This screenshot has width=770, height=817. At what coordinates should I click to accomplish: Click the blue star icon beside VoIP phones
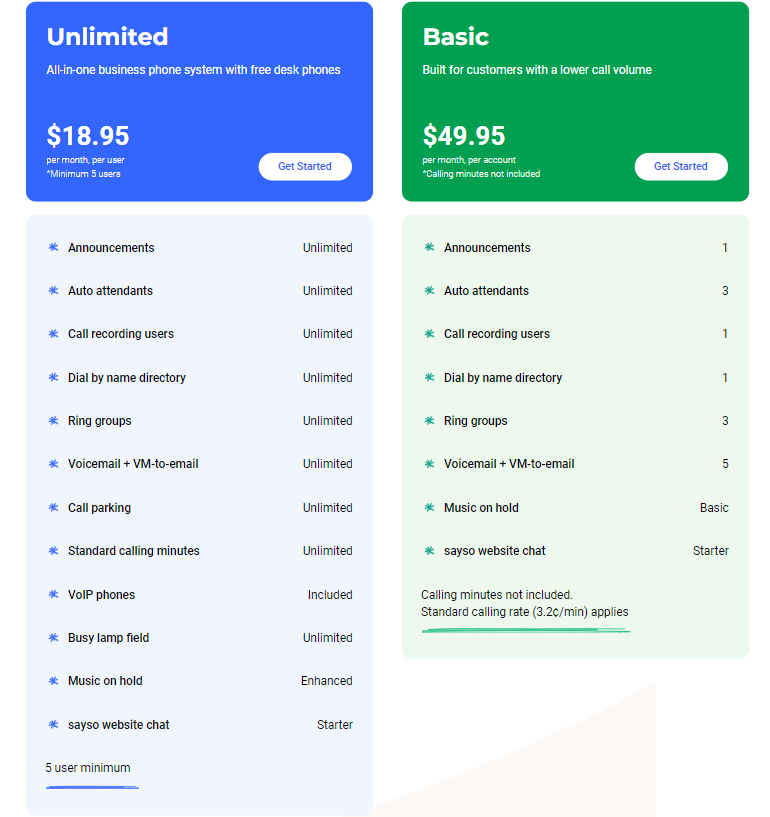pyautogui.click(x=54, y=595)
